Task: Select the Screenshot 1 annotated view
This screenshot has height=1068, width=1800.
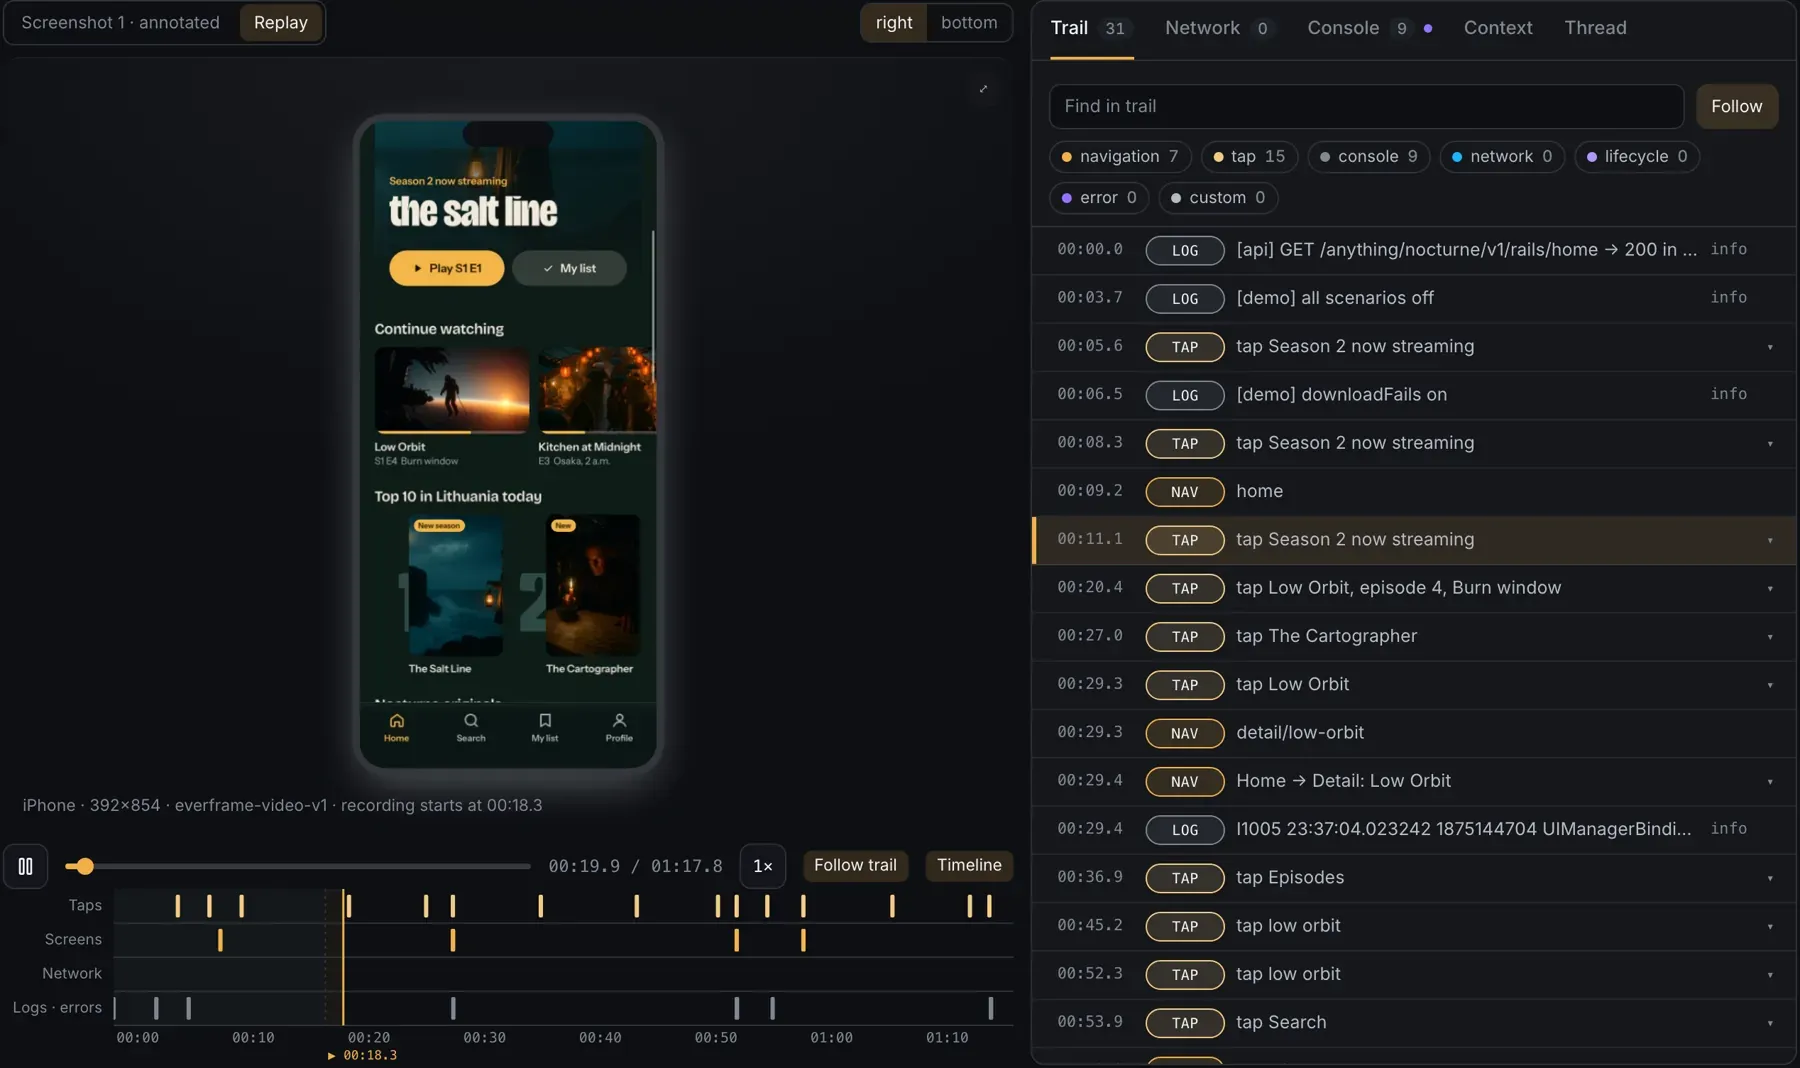Action: pos(120,23)
